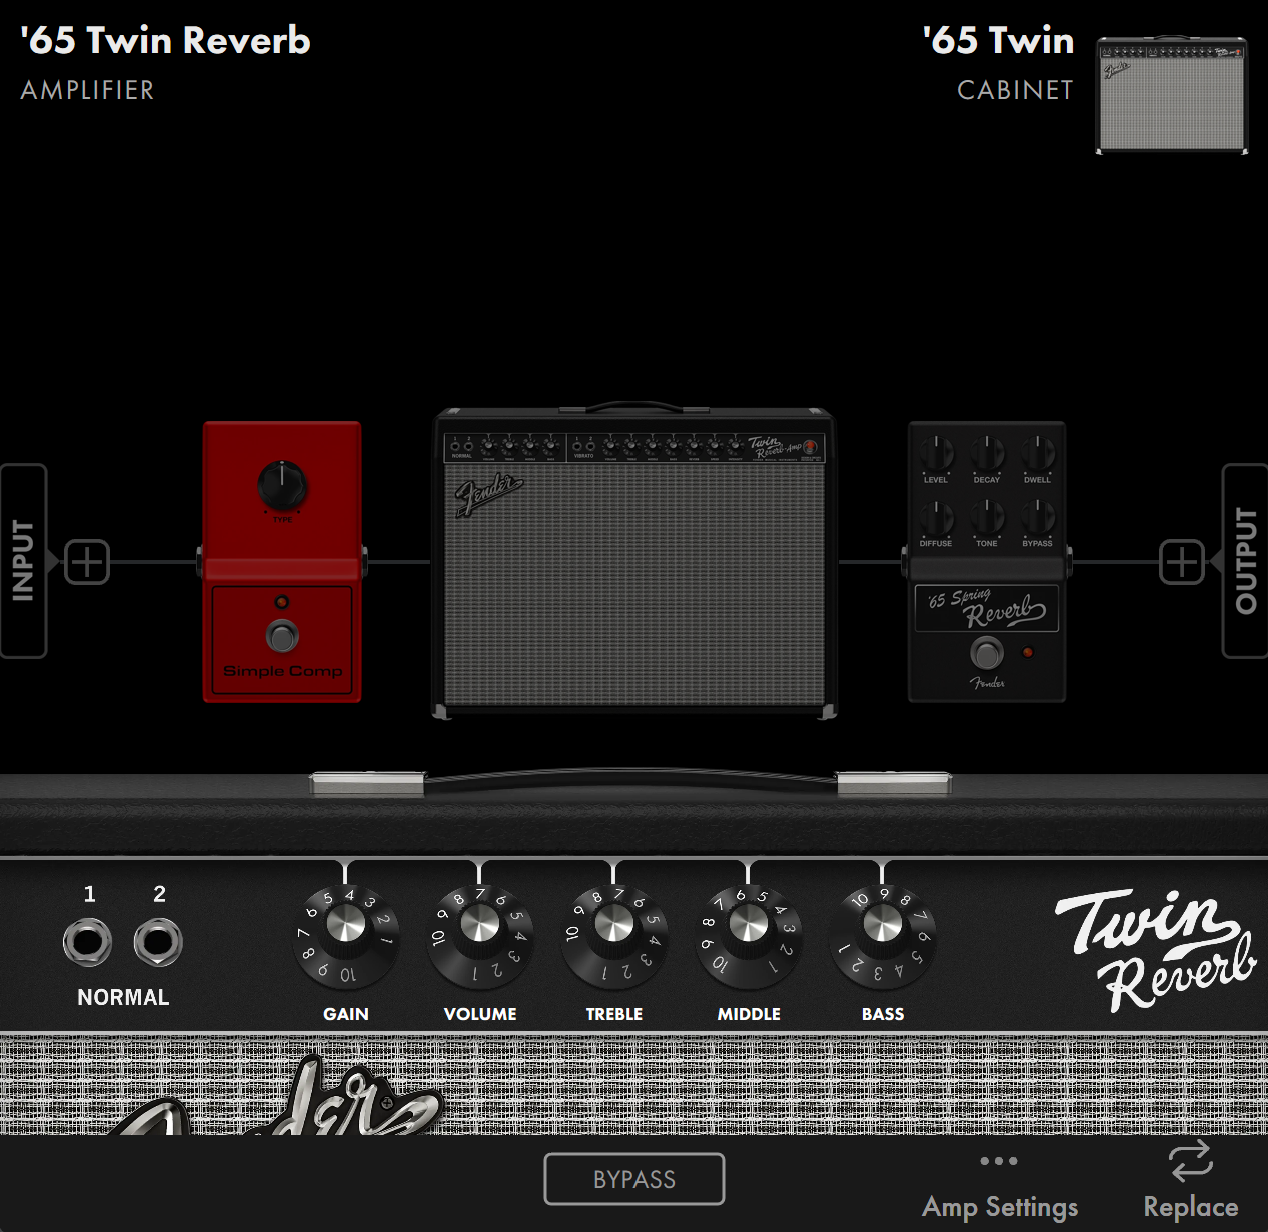Open Amp Settings three-dot menu
The image size is (1268, 1232).
[x=999, y=1161]
